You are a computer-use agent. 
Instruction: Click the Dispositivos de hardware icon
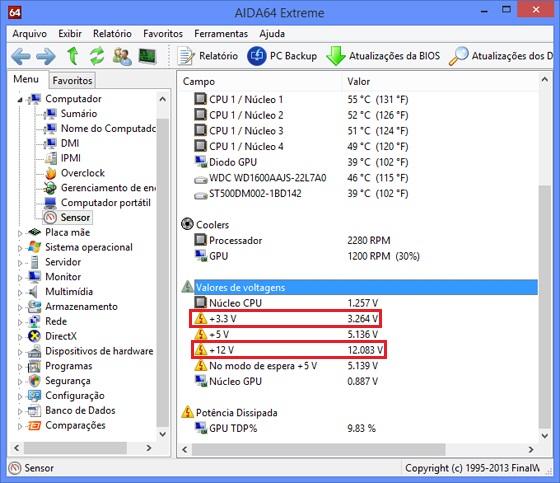pyautogui.click(x=34, y=352)
